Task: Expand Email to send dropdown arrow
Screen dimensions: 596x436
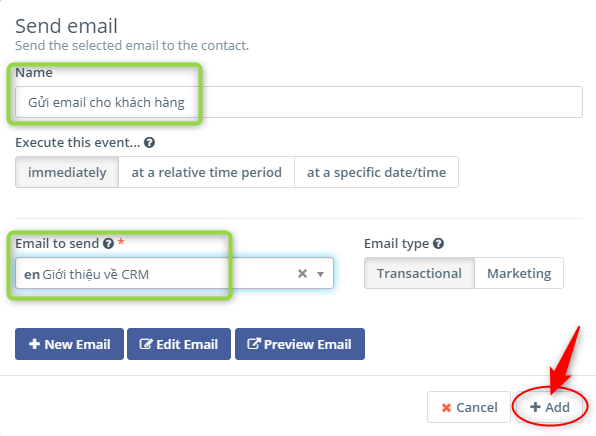Action: coord(320,274)
